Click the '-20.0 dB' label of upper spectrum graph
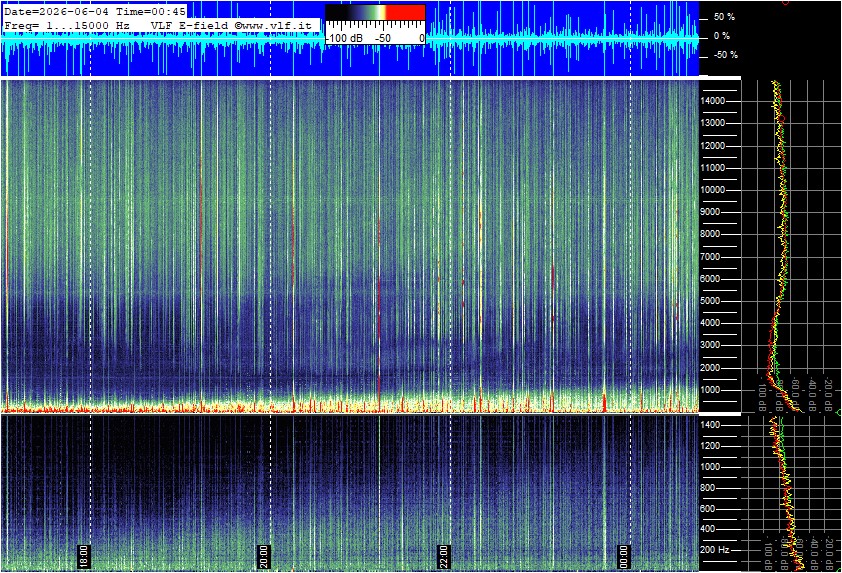Viewport: 842px width, 573px height. pos(828,393)
